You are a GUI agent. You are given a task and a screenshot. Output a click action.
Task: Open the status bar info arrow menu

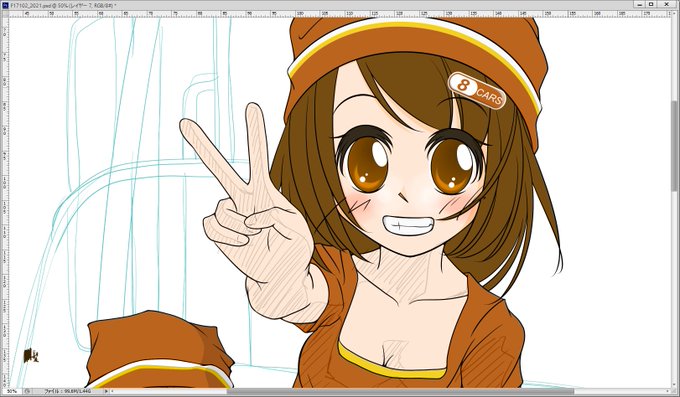click(x=107, y=391)
